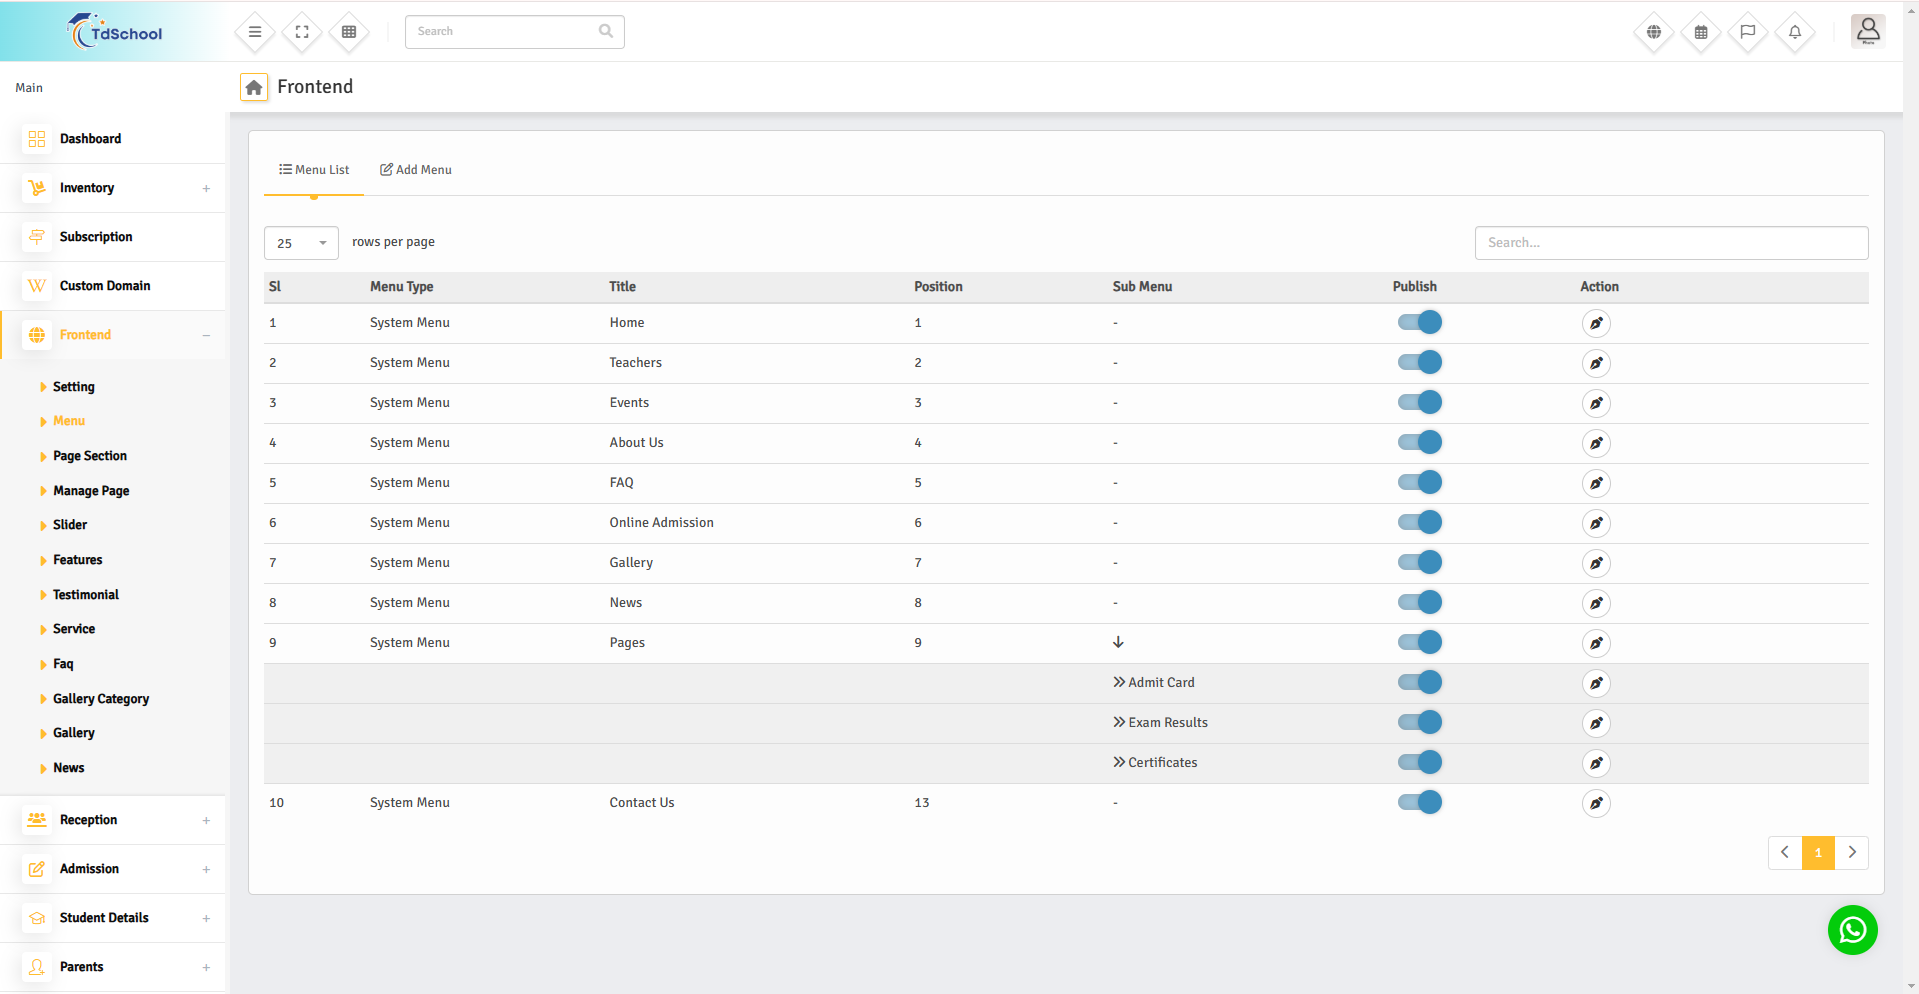Toggle publish switch for Admit Card
The image size is (1919, 994).
[x=1419, y=683]
